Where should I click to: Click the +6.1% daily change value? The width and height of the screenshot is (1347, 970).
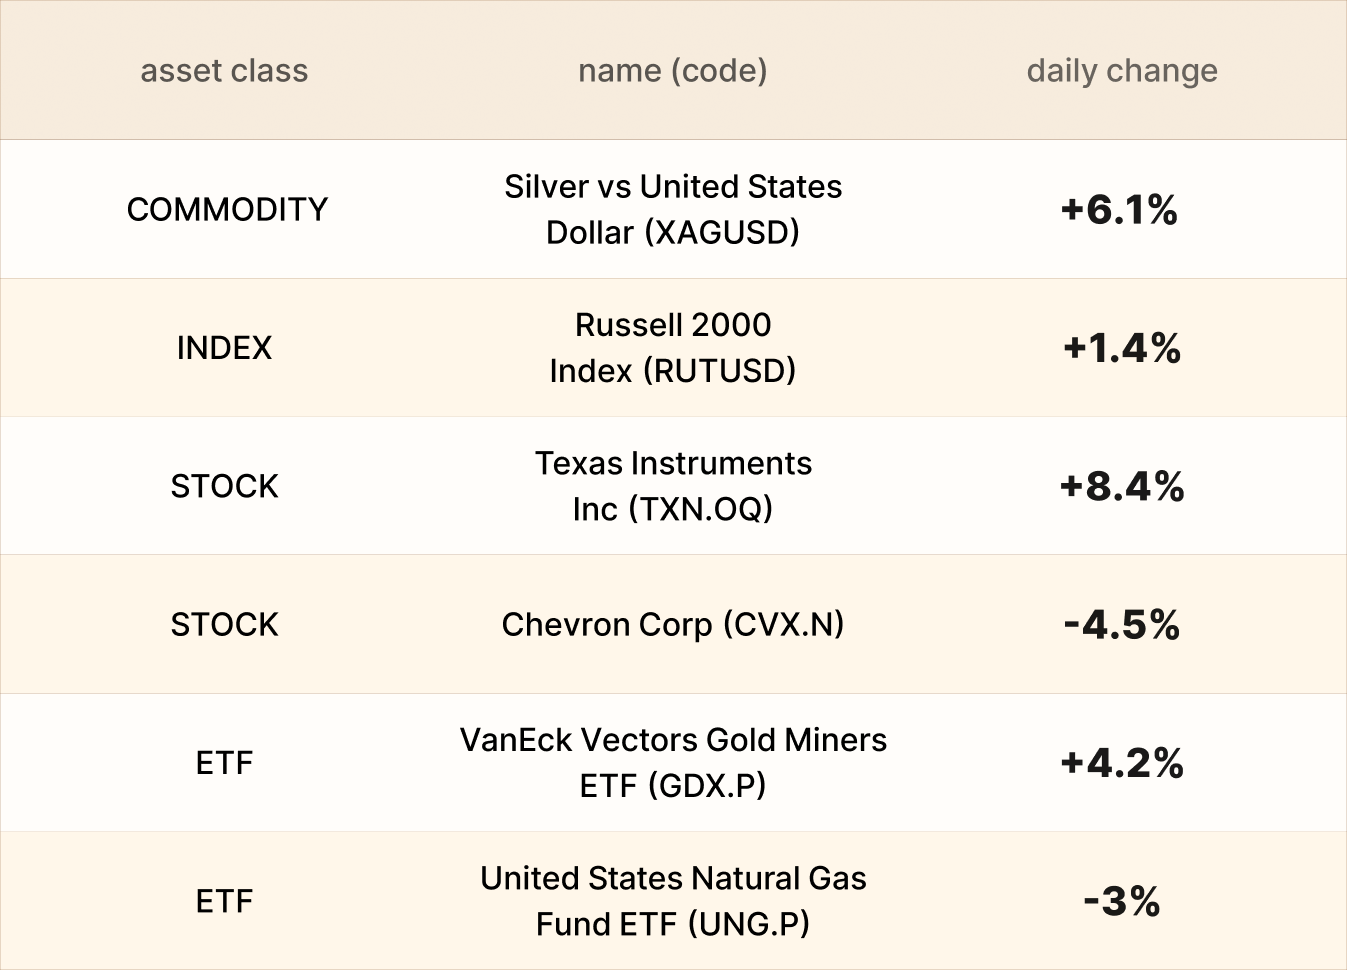point(1120,209)
